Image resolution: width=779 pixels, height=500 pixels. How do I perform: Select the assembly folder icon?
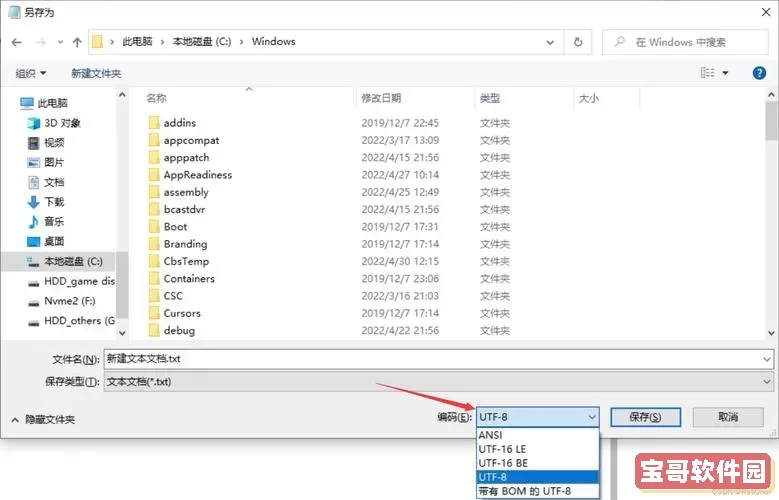pyautogui.click(x=154, y=192)
